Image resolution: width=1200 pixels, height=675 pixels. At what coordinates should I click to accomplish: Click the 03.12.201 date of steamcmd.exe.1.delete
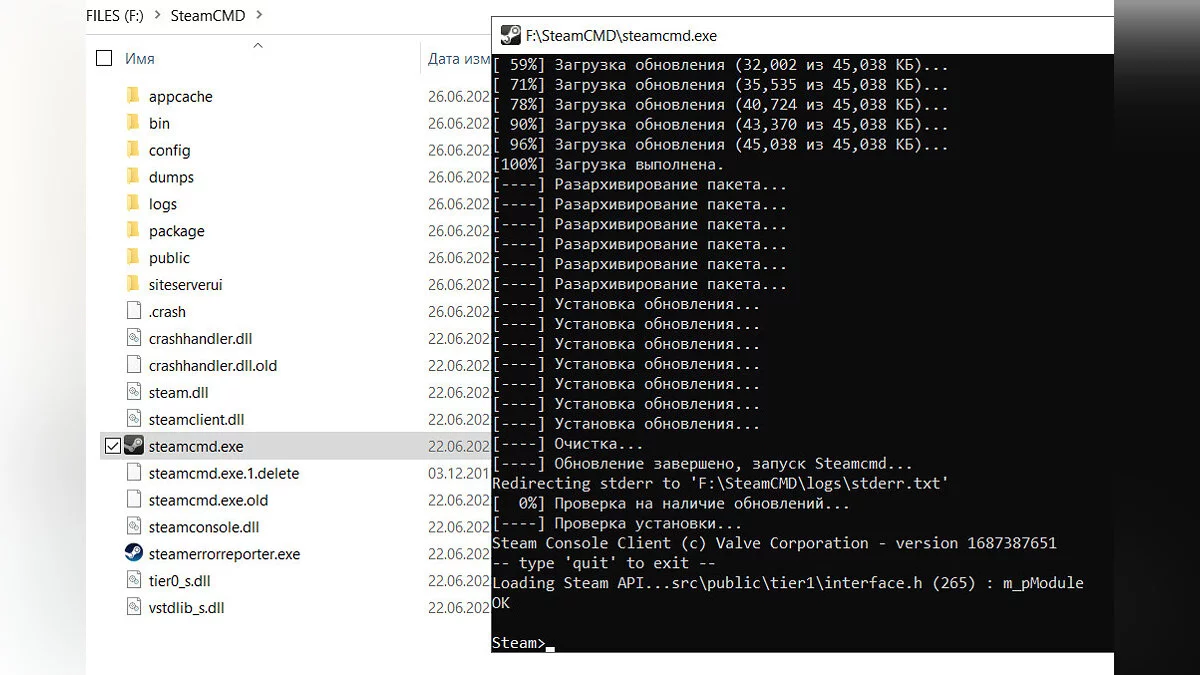tap(459, 474)
